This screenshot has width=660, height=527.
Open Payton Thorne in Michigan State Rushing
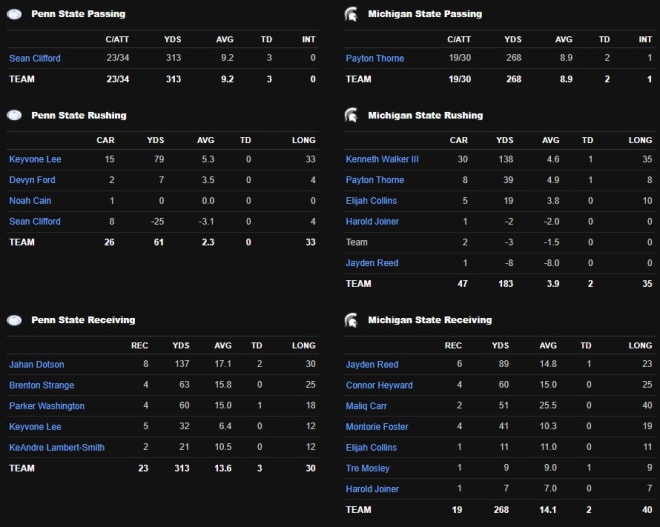375,180
